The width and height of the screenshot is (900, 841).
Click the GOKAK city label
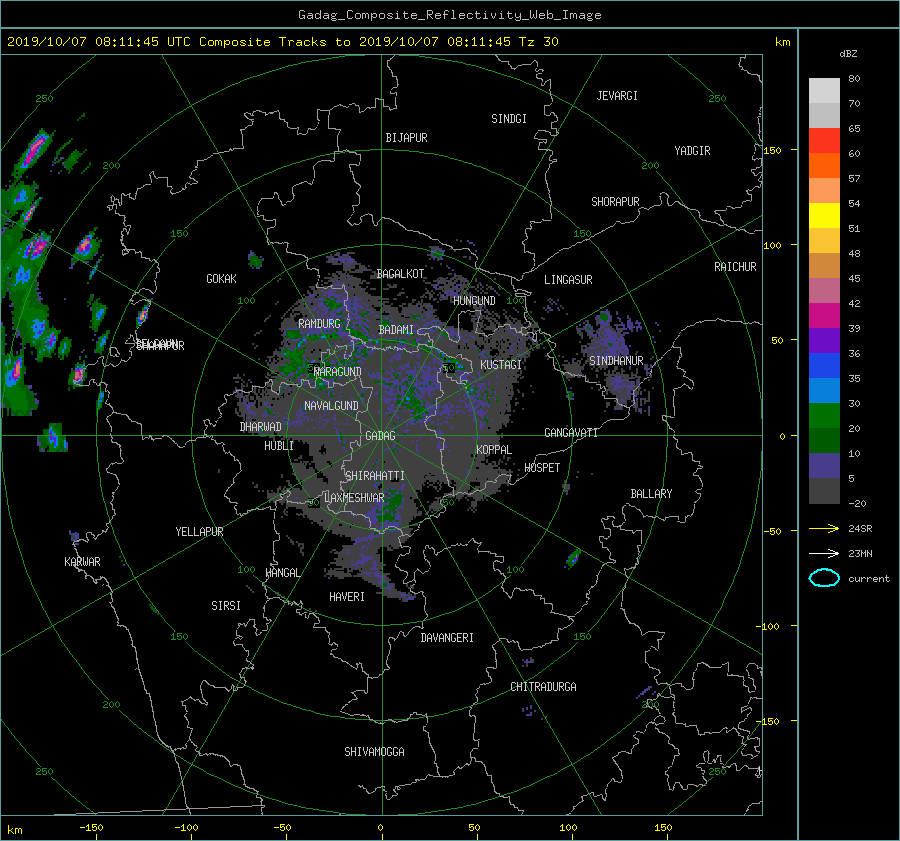[x=221, y=278]
